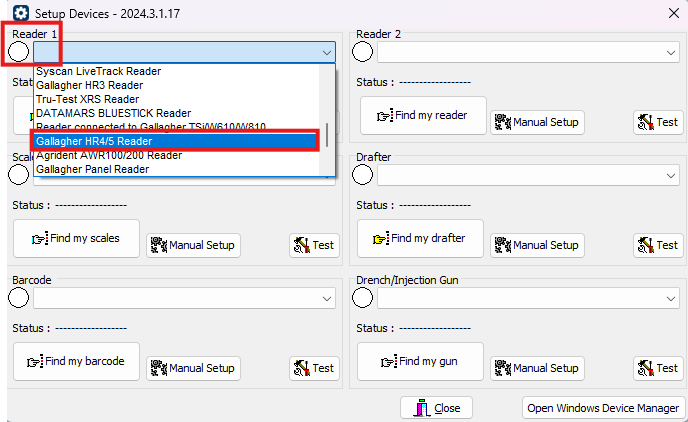The height and width of the screenshot is (422, 688).
Task: Click the Reader 2 combo box field
Action: (528, 53)
